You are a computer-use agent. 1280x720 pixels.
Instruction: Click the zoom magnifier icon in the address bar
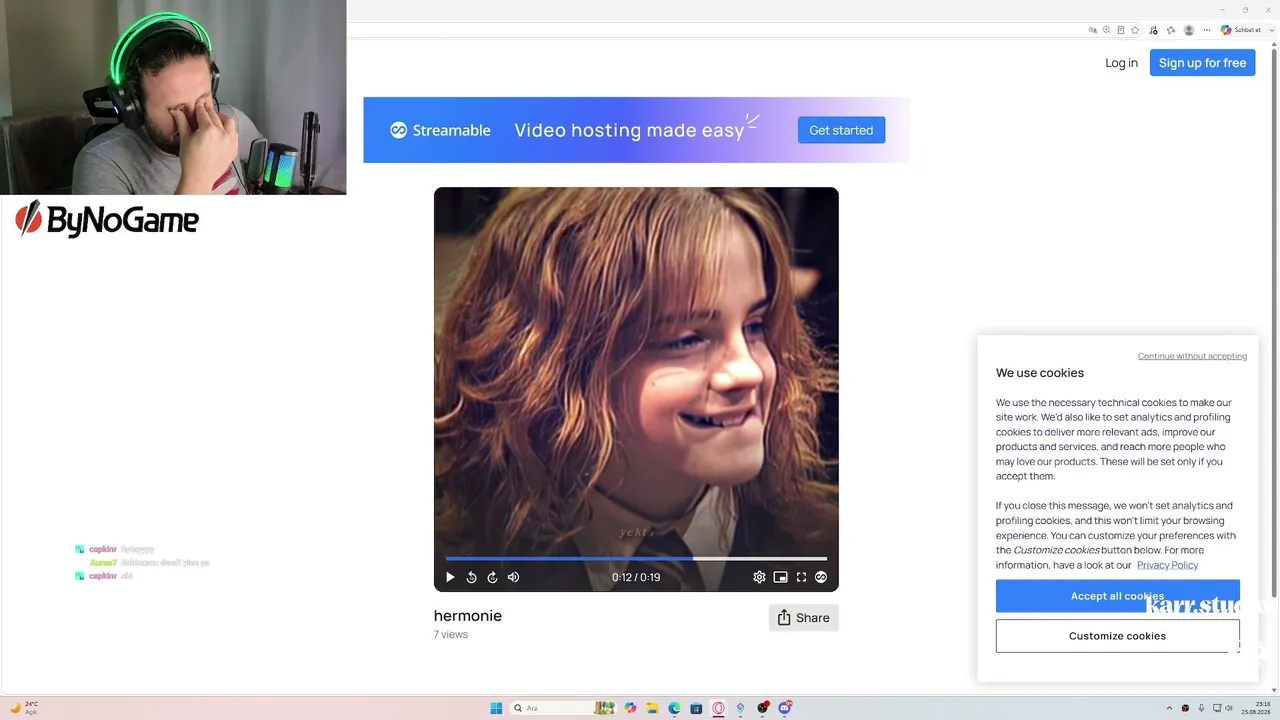pos(1106,30)
